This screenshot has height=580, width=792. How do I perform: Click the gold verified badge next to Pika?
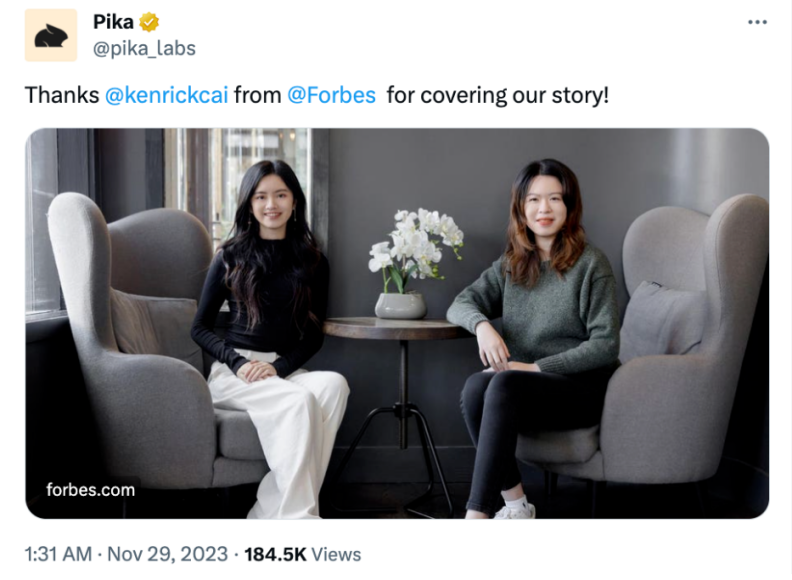pos(149,22)
